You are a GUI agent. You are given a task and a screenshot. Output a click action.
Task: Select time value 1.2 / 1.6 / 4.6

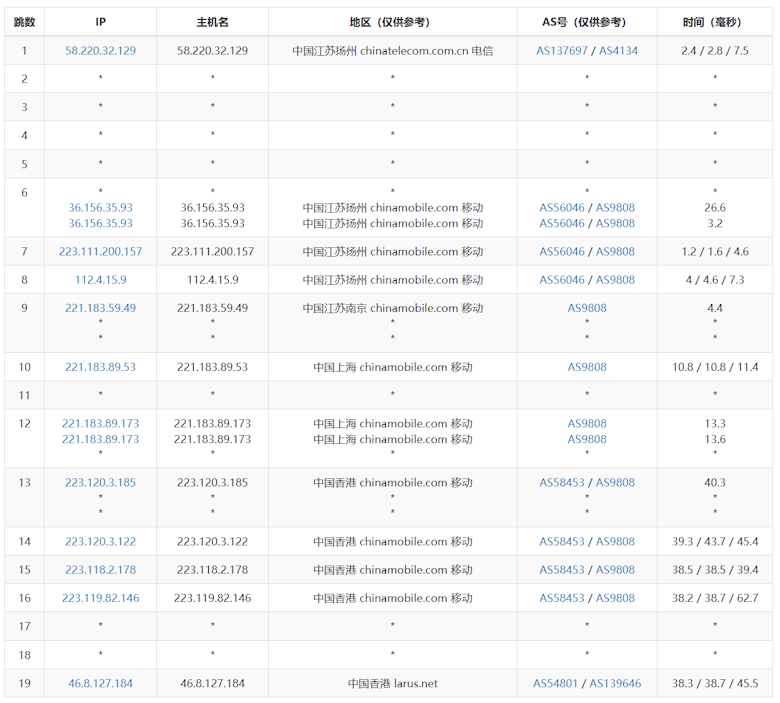(715, 252)
